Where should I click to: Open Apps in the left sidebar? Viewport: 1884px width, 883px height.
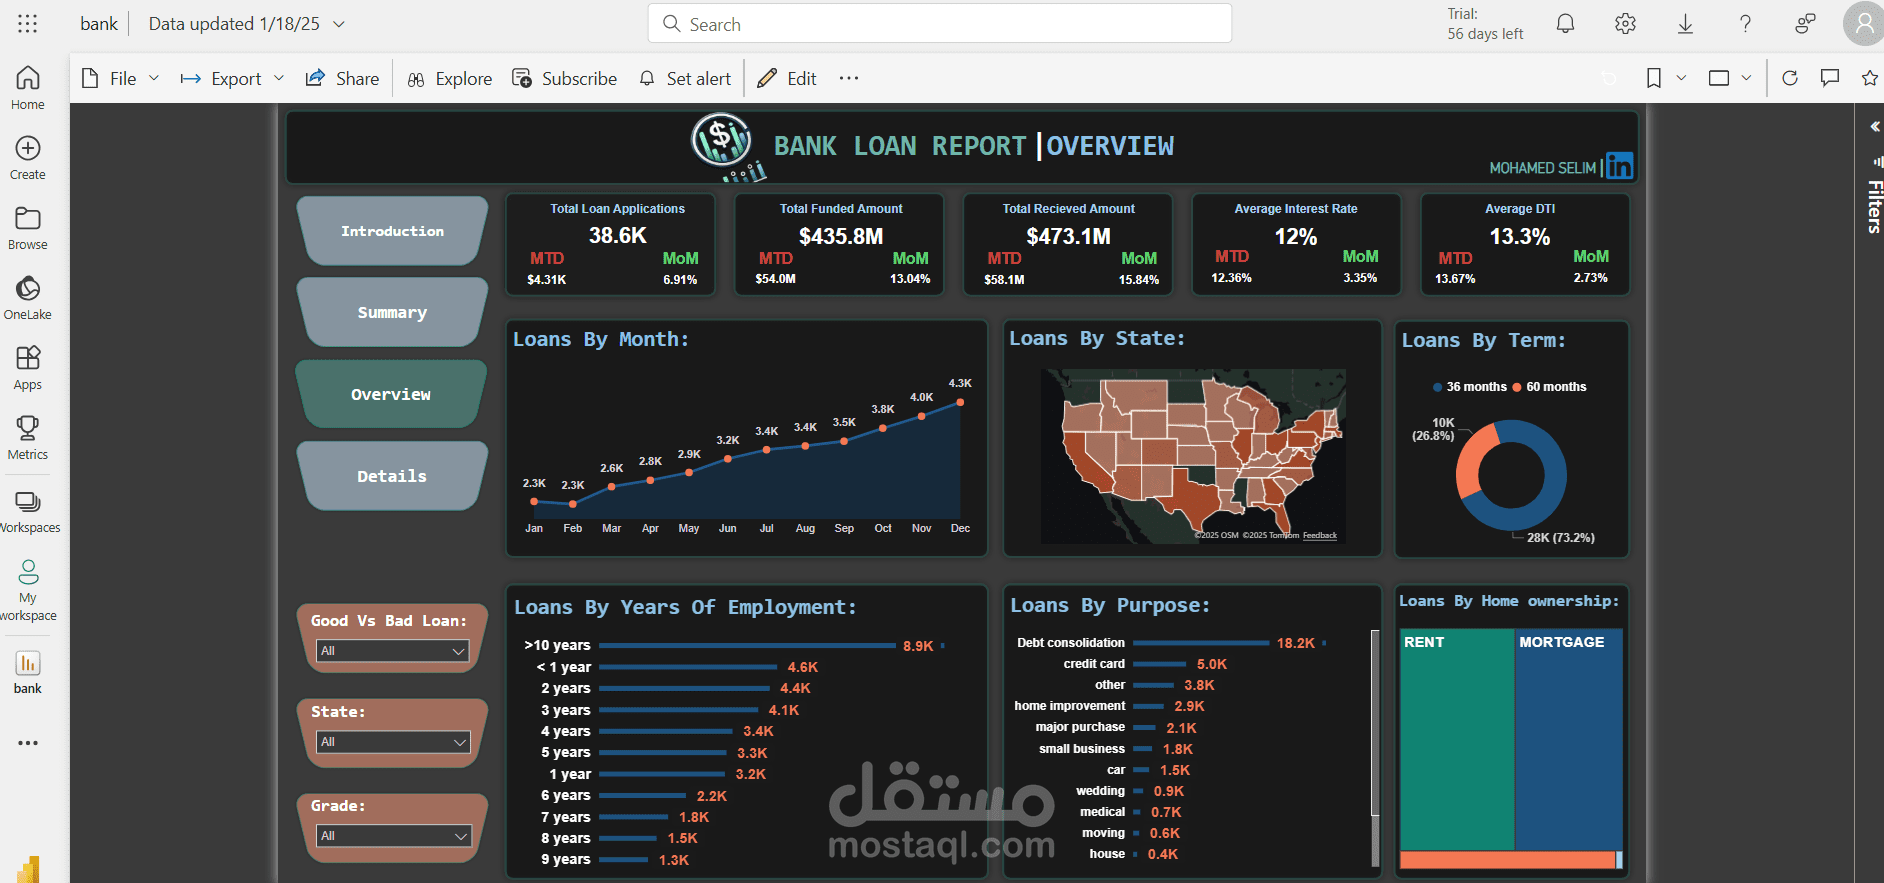tap(28, 368)
